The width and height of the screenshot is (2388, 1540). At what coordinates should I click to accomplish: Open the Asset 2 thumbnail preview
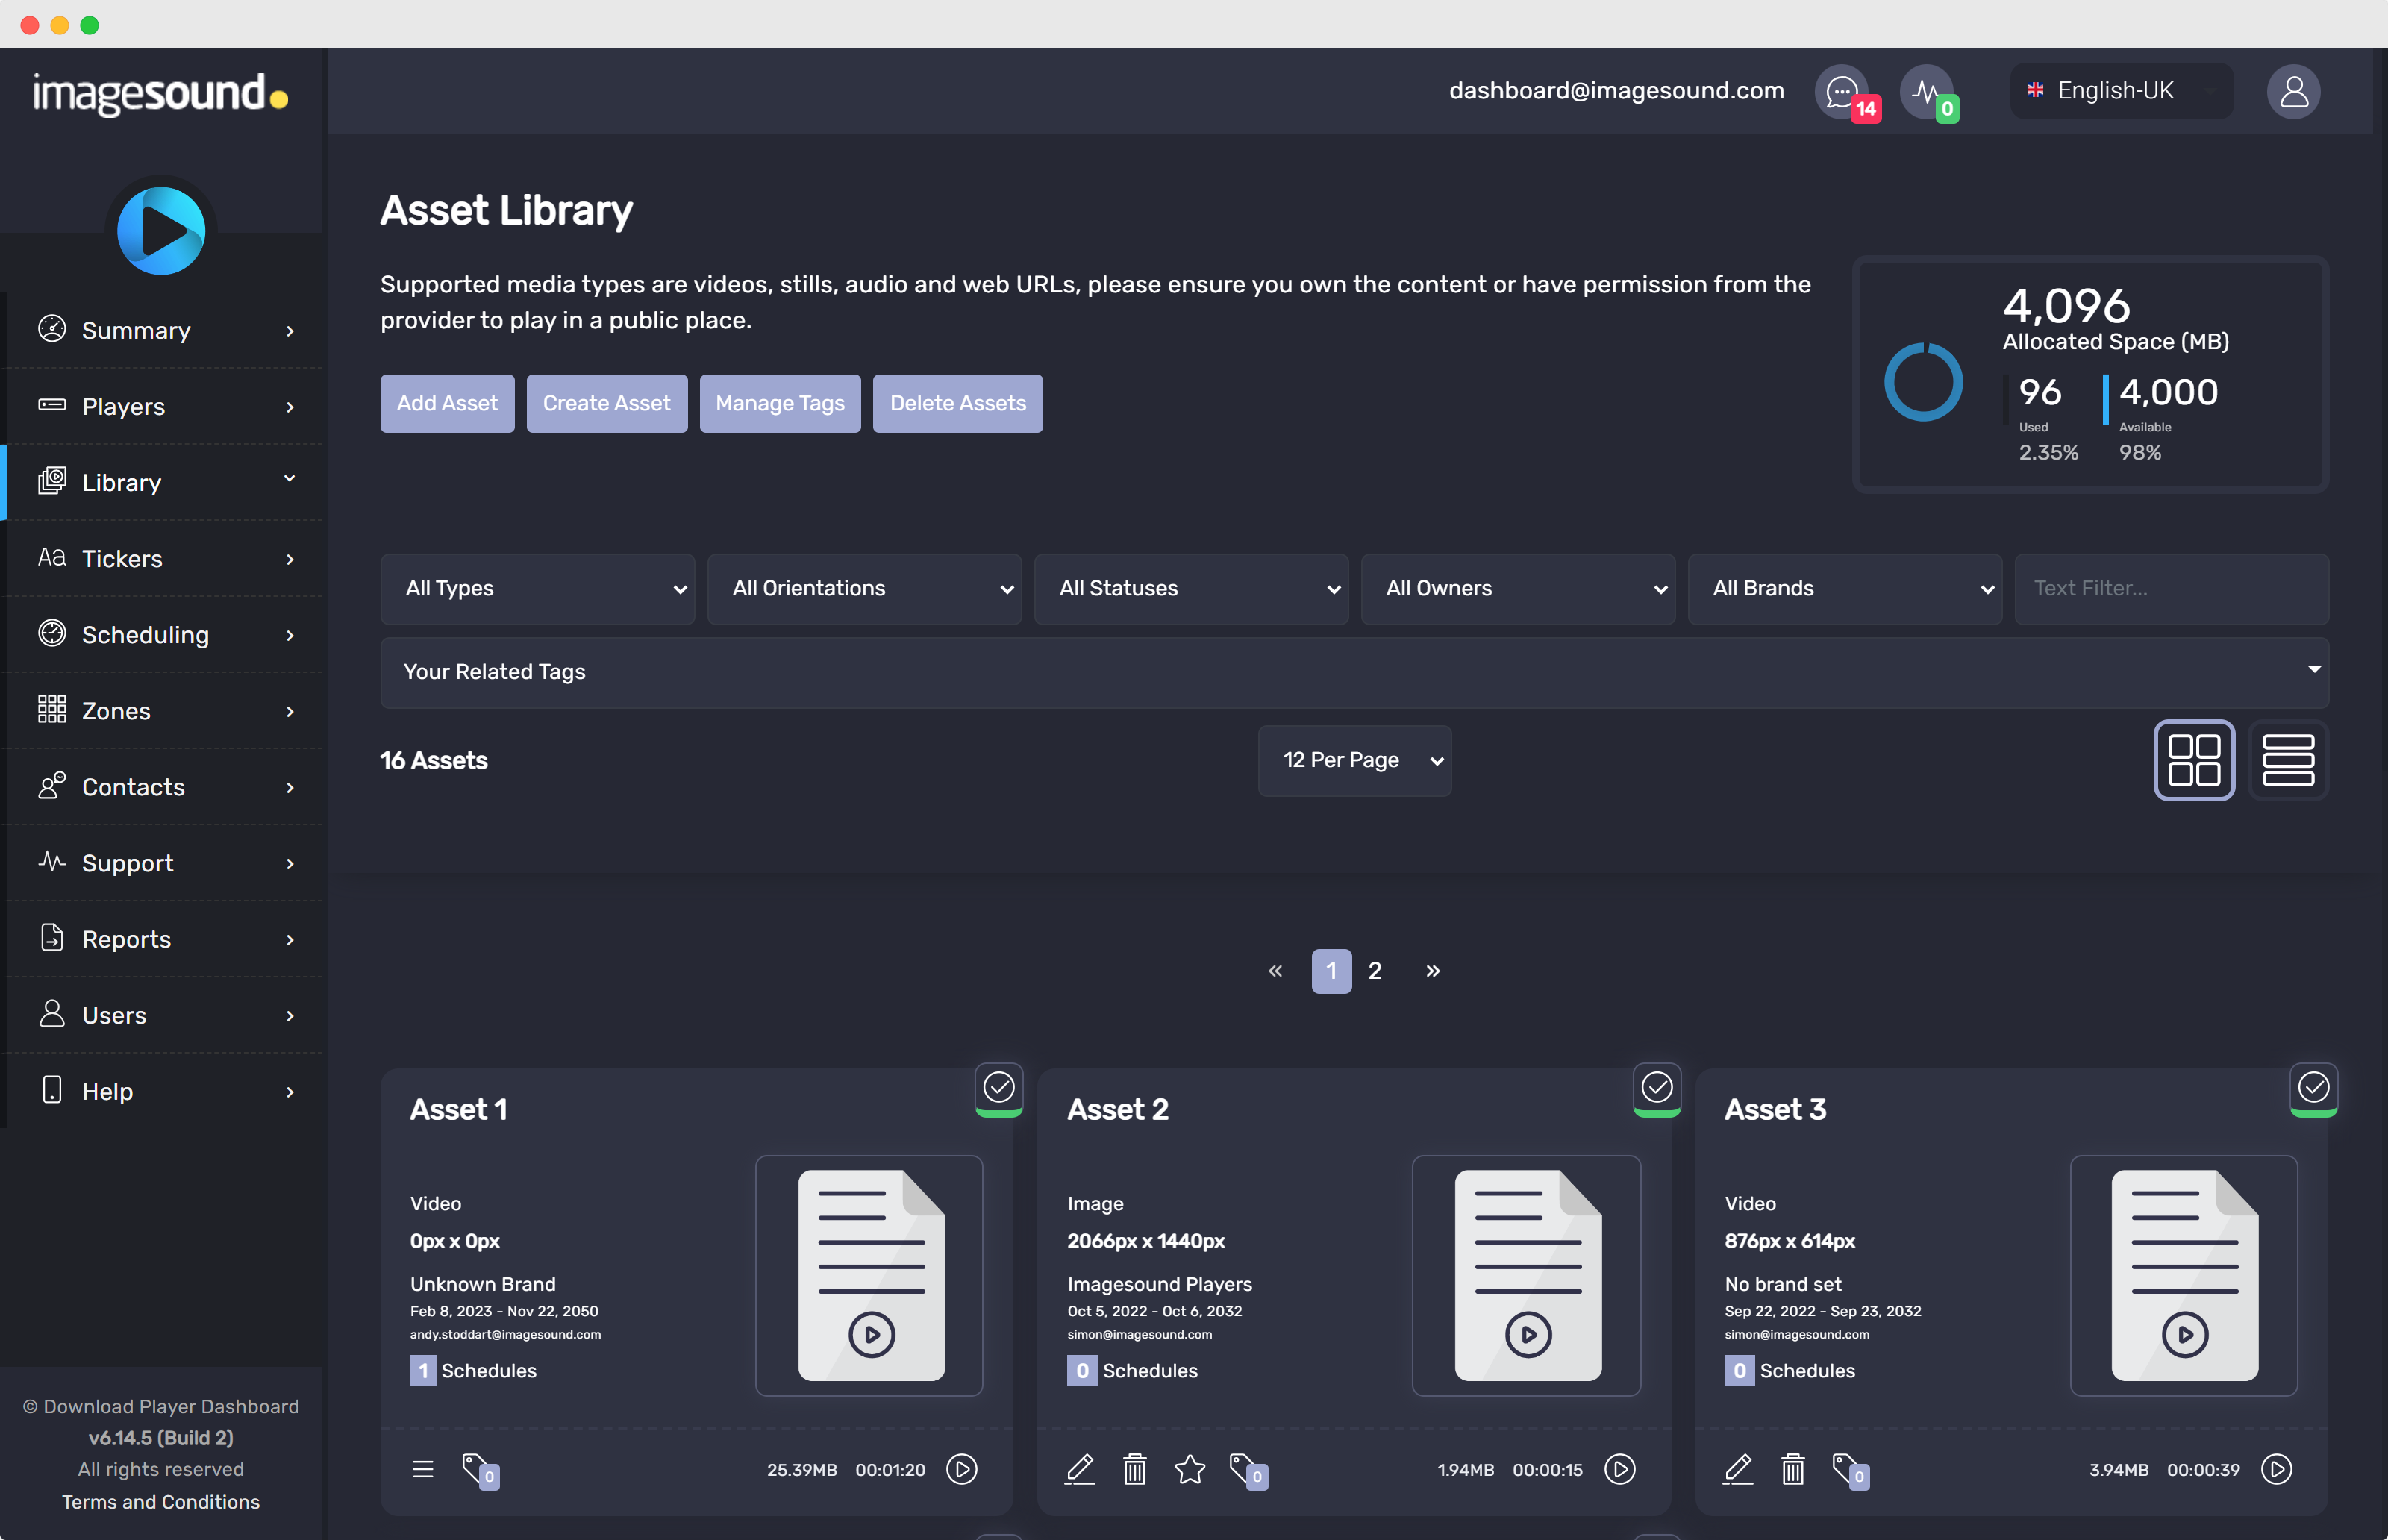pos(1526,1276)
